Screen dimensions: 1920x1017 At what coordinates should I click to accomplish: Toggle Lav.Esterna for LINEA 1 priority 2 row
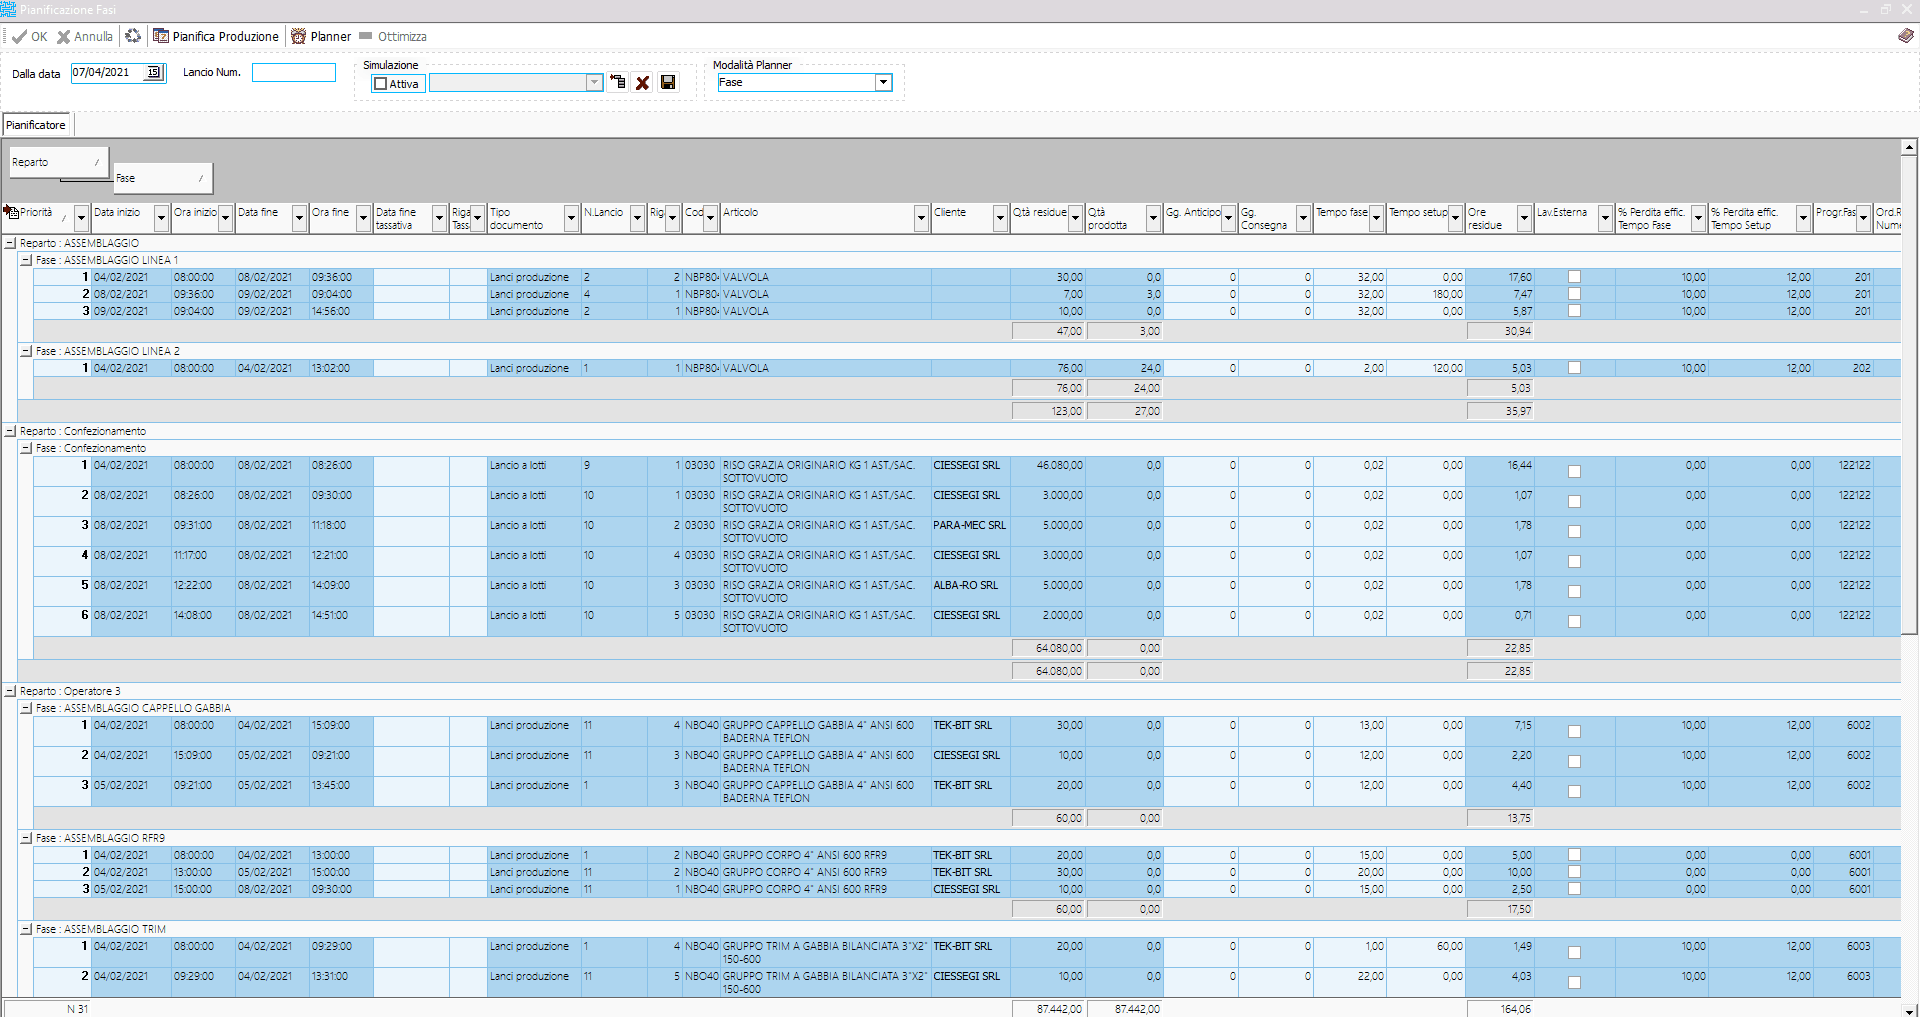point(1574,294)
